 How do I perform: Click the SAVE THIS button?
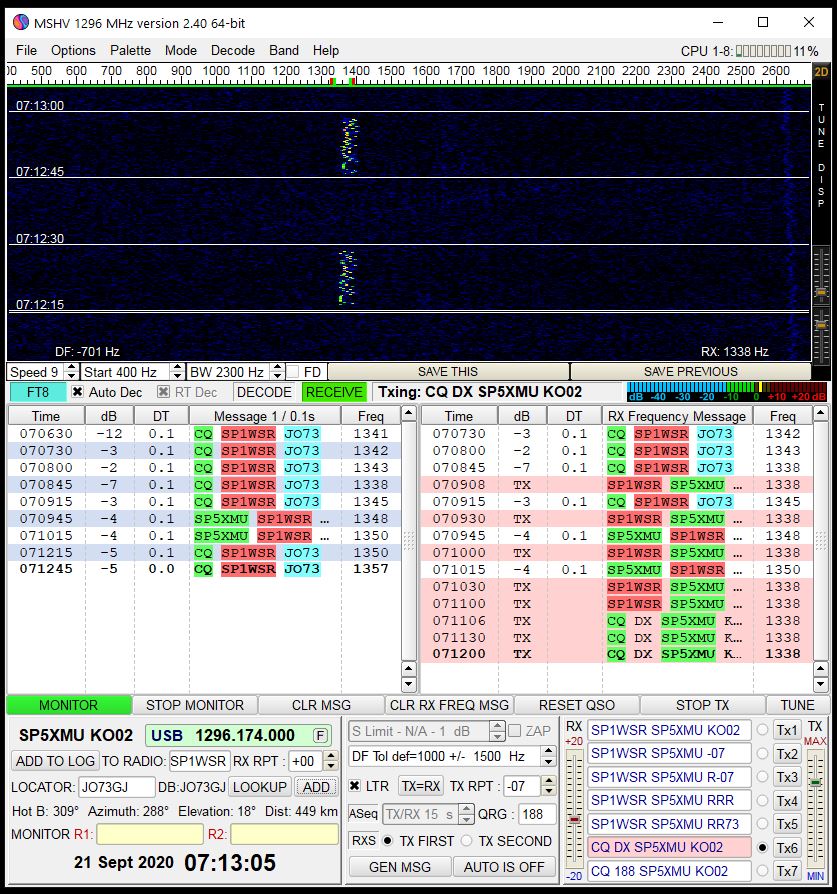[448, 372]
